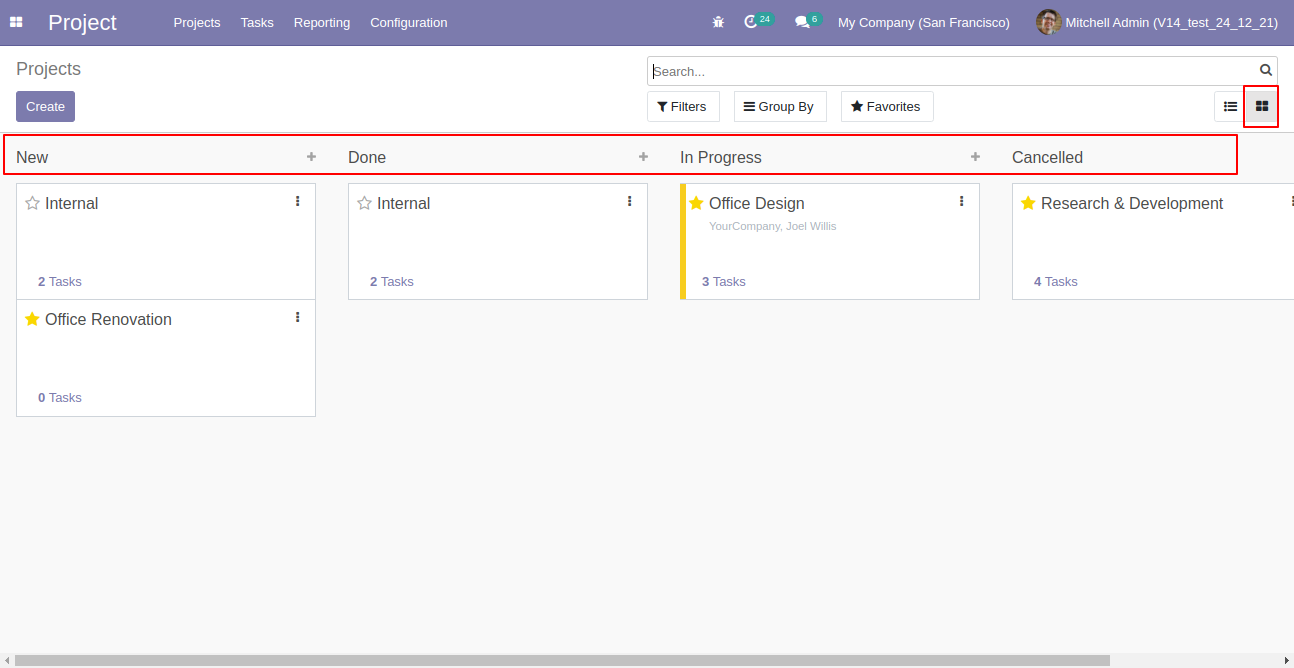Favorite the Internal project in New column
This screenshot has width=1294, height=668.
(x=32, y=203)
